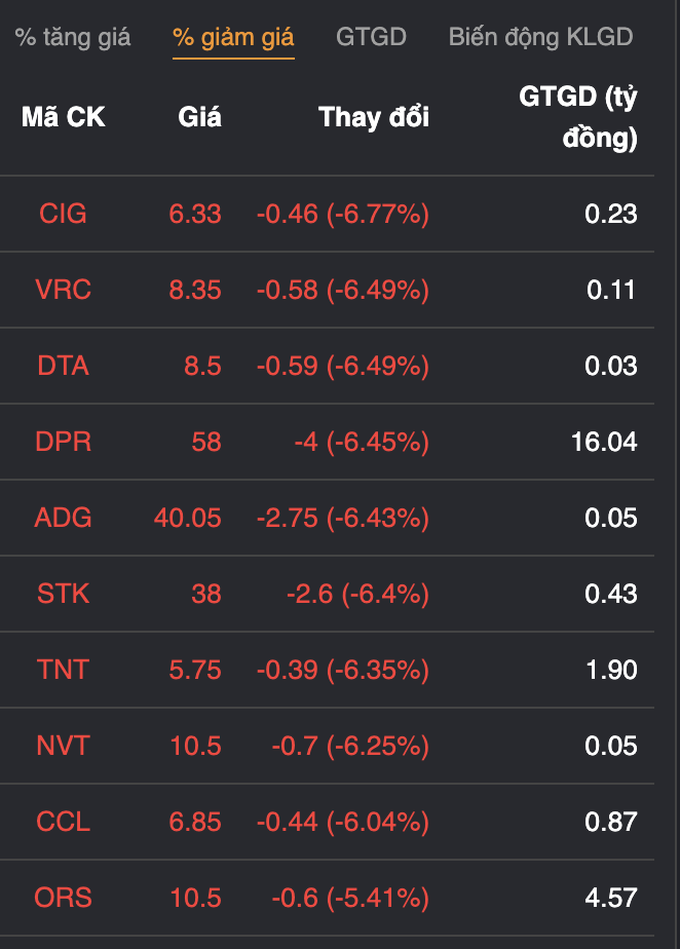The width and height of the screenshot is (680, 949).
Task: Select the DPR stock symbol
Action: click(63, 442)
